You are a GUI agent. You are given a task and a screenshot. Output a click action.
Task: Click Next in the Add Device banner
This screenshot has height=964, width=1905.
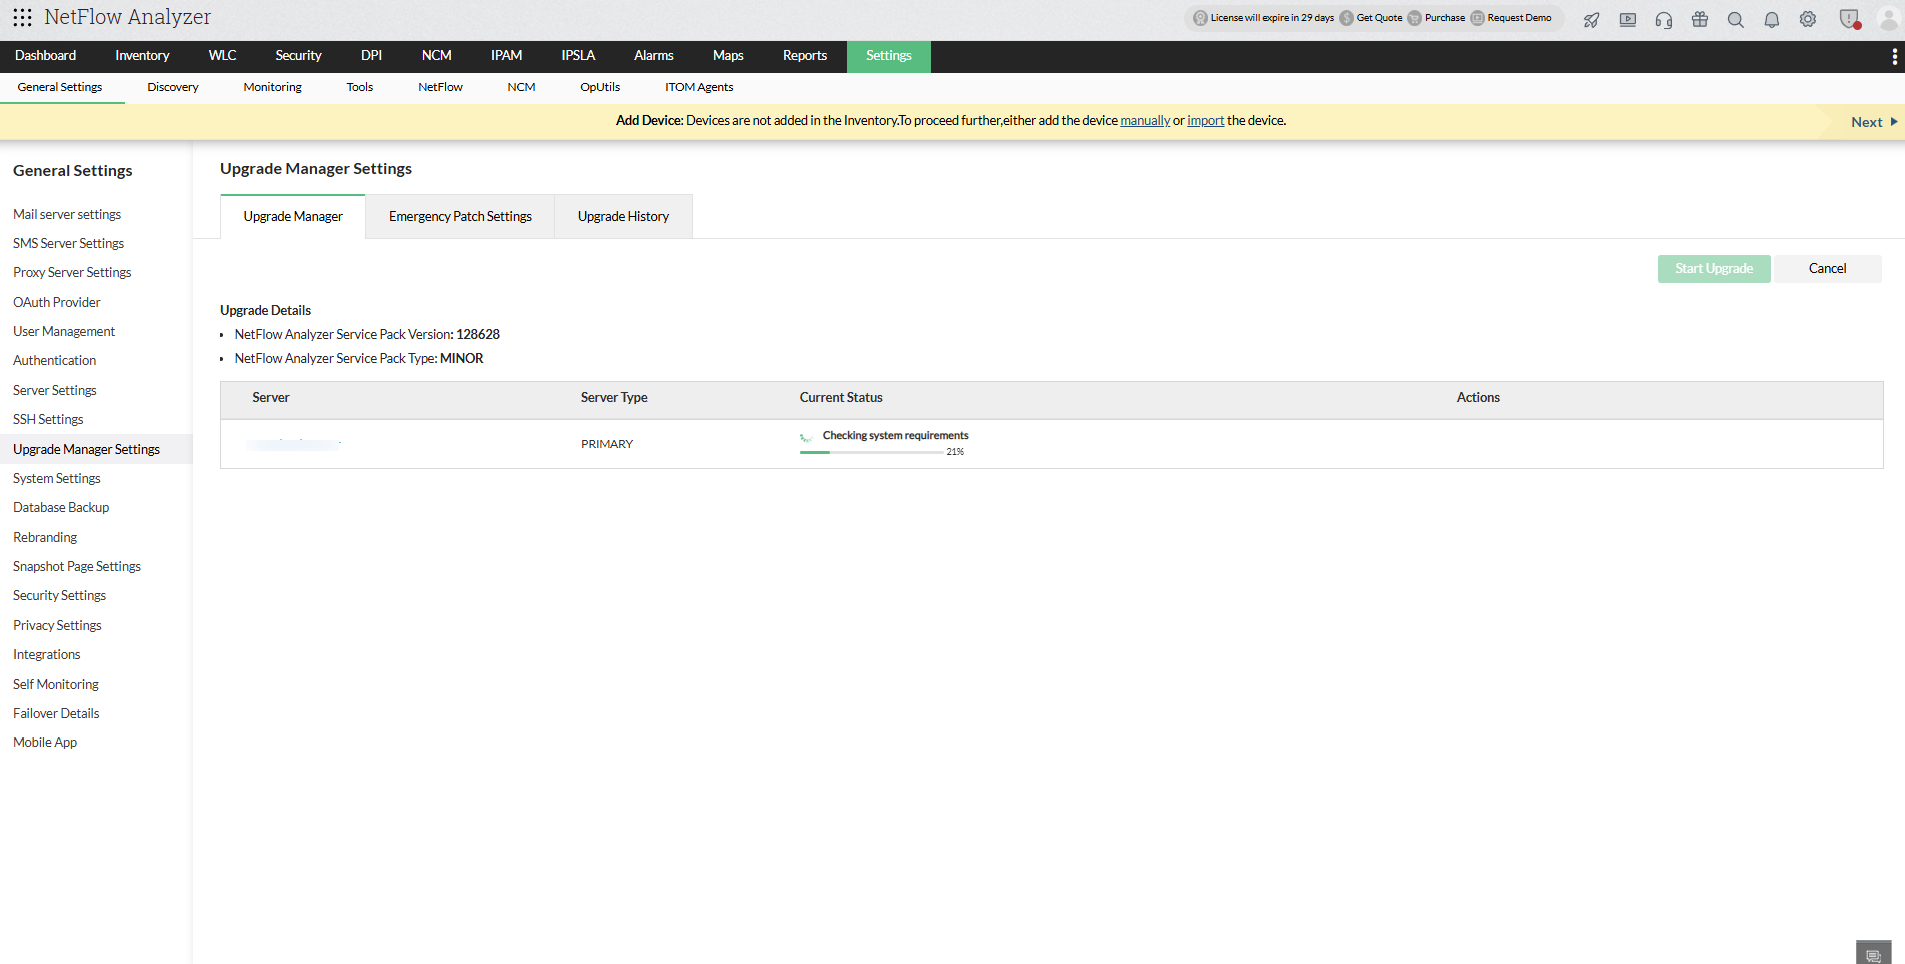pyautogui.click(x=1874, y=122)
